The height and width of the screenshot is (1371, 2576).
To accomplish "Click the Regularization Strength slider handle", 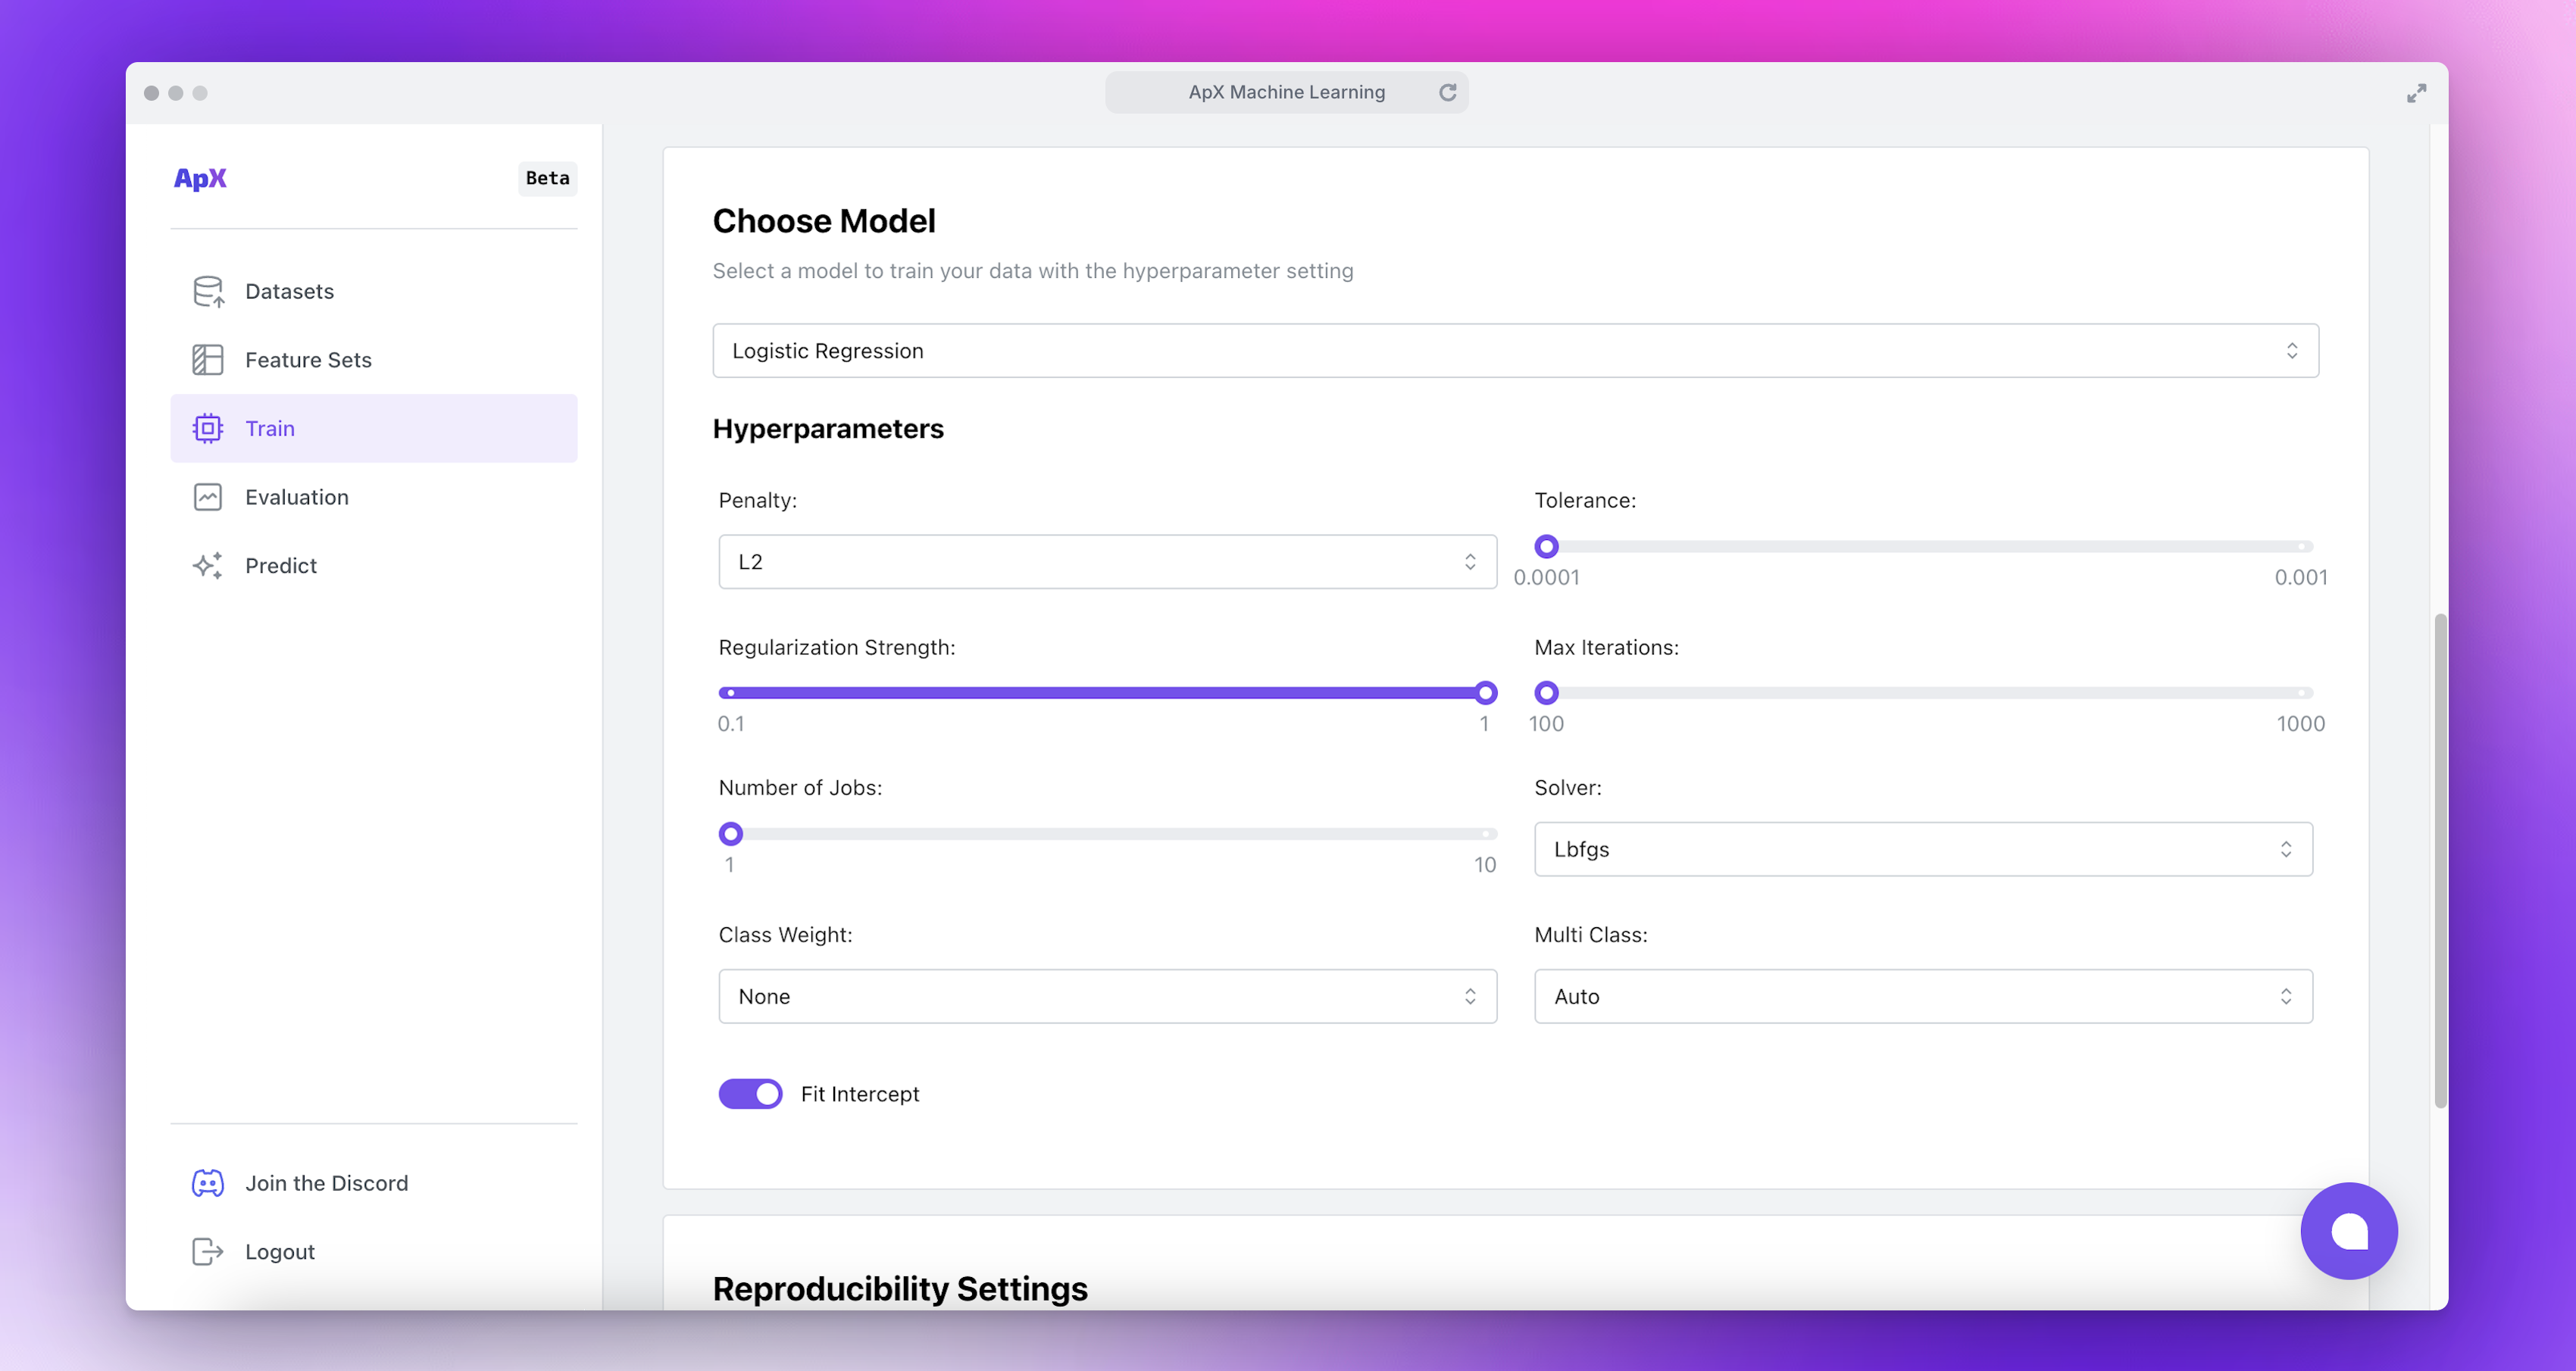I will [1486, 693].
